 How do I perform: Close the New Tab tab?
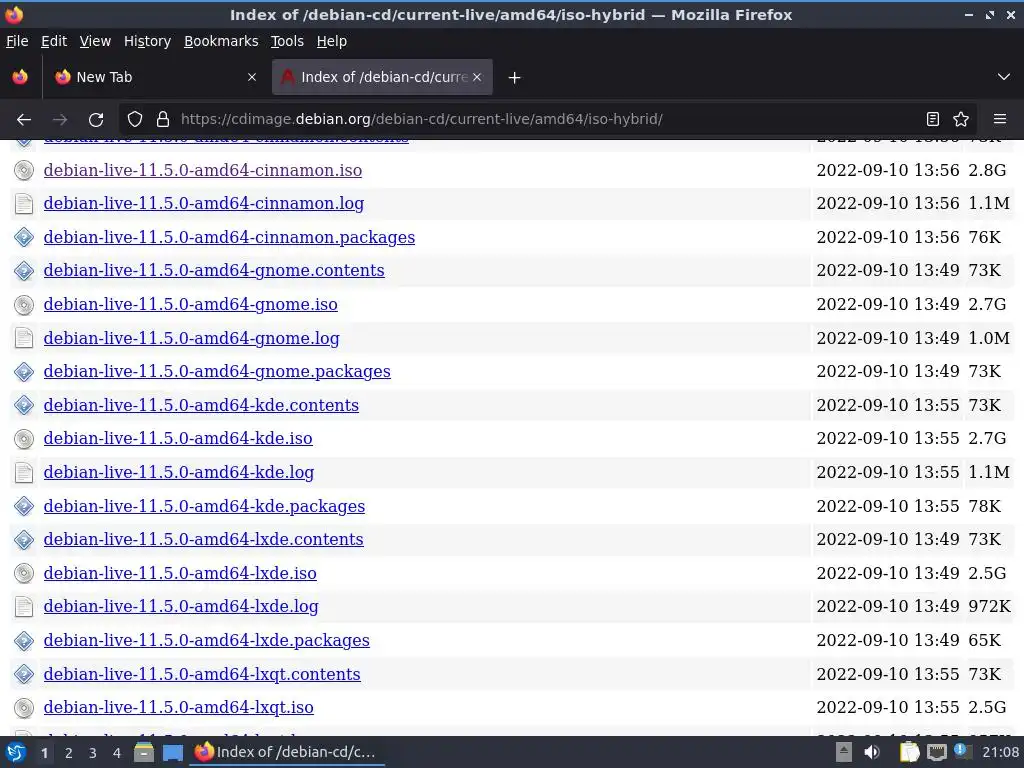pyautogui.click(x=252, y=77)
